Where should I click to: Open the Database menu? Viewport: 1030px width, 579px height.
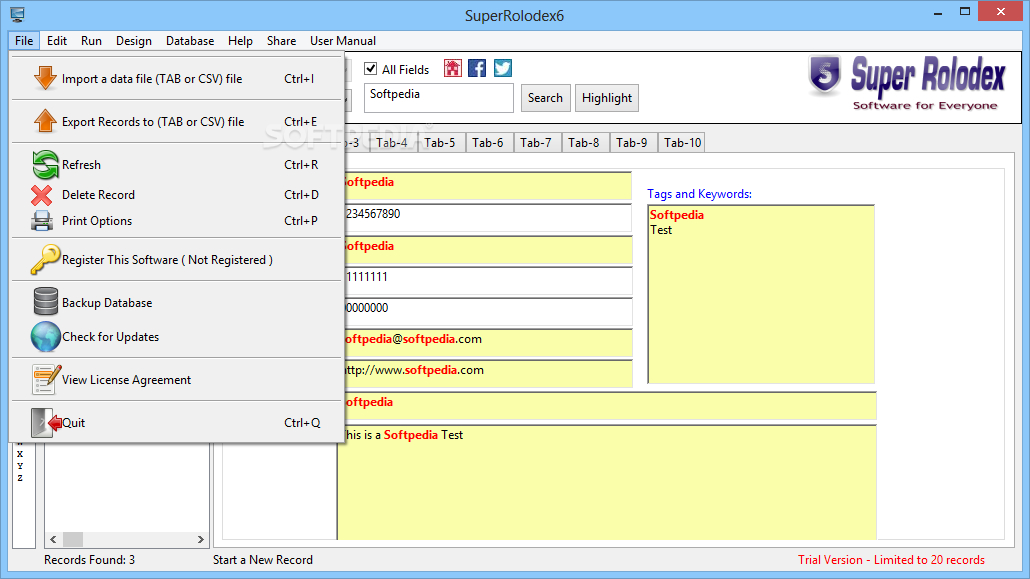click(190, 41)
